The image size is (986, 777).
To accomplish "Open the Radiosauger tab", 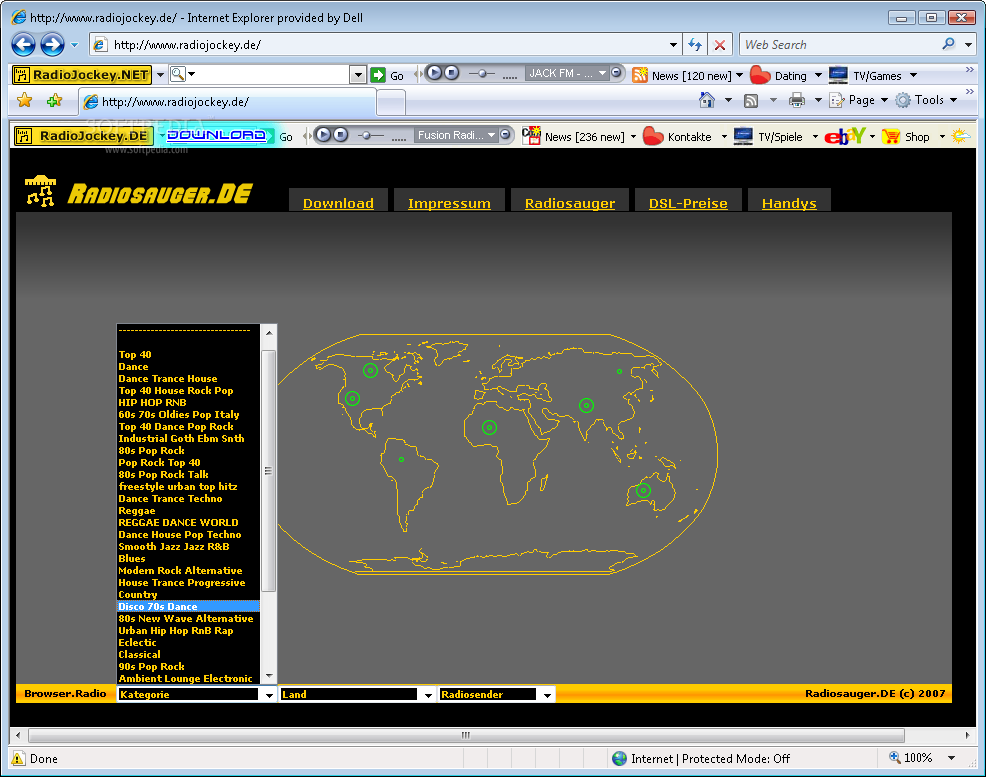I will click(x=570, y=202).
